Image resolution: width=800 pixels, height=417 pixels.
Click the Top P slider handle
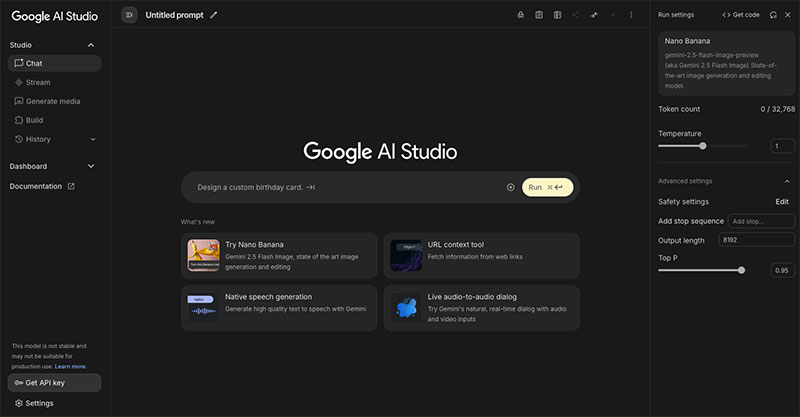tap(741, 270)
